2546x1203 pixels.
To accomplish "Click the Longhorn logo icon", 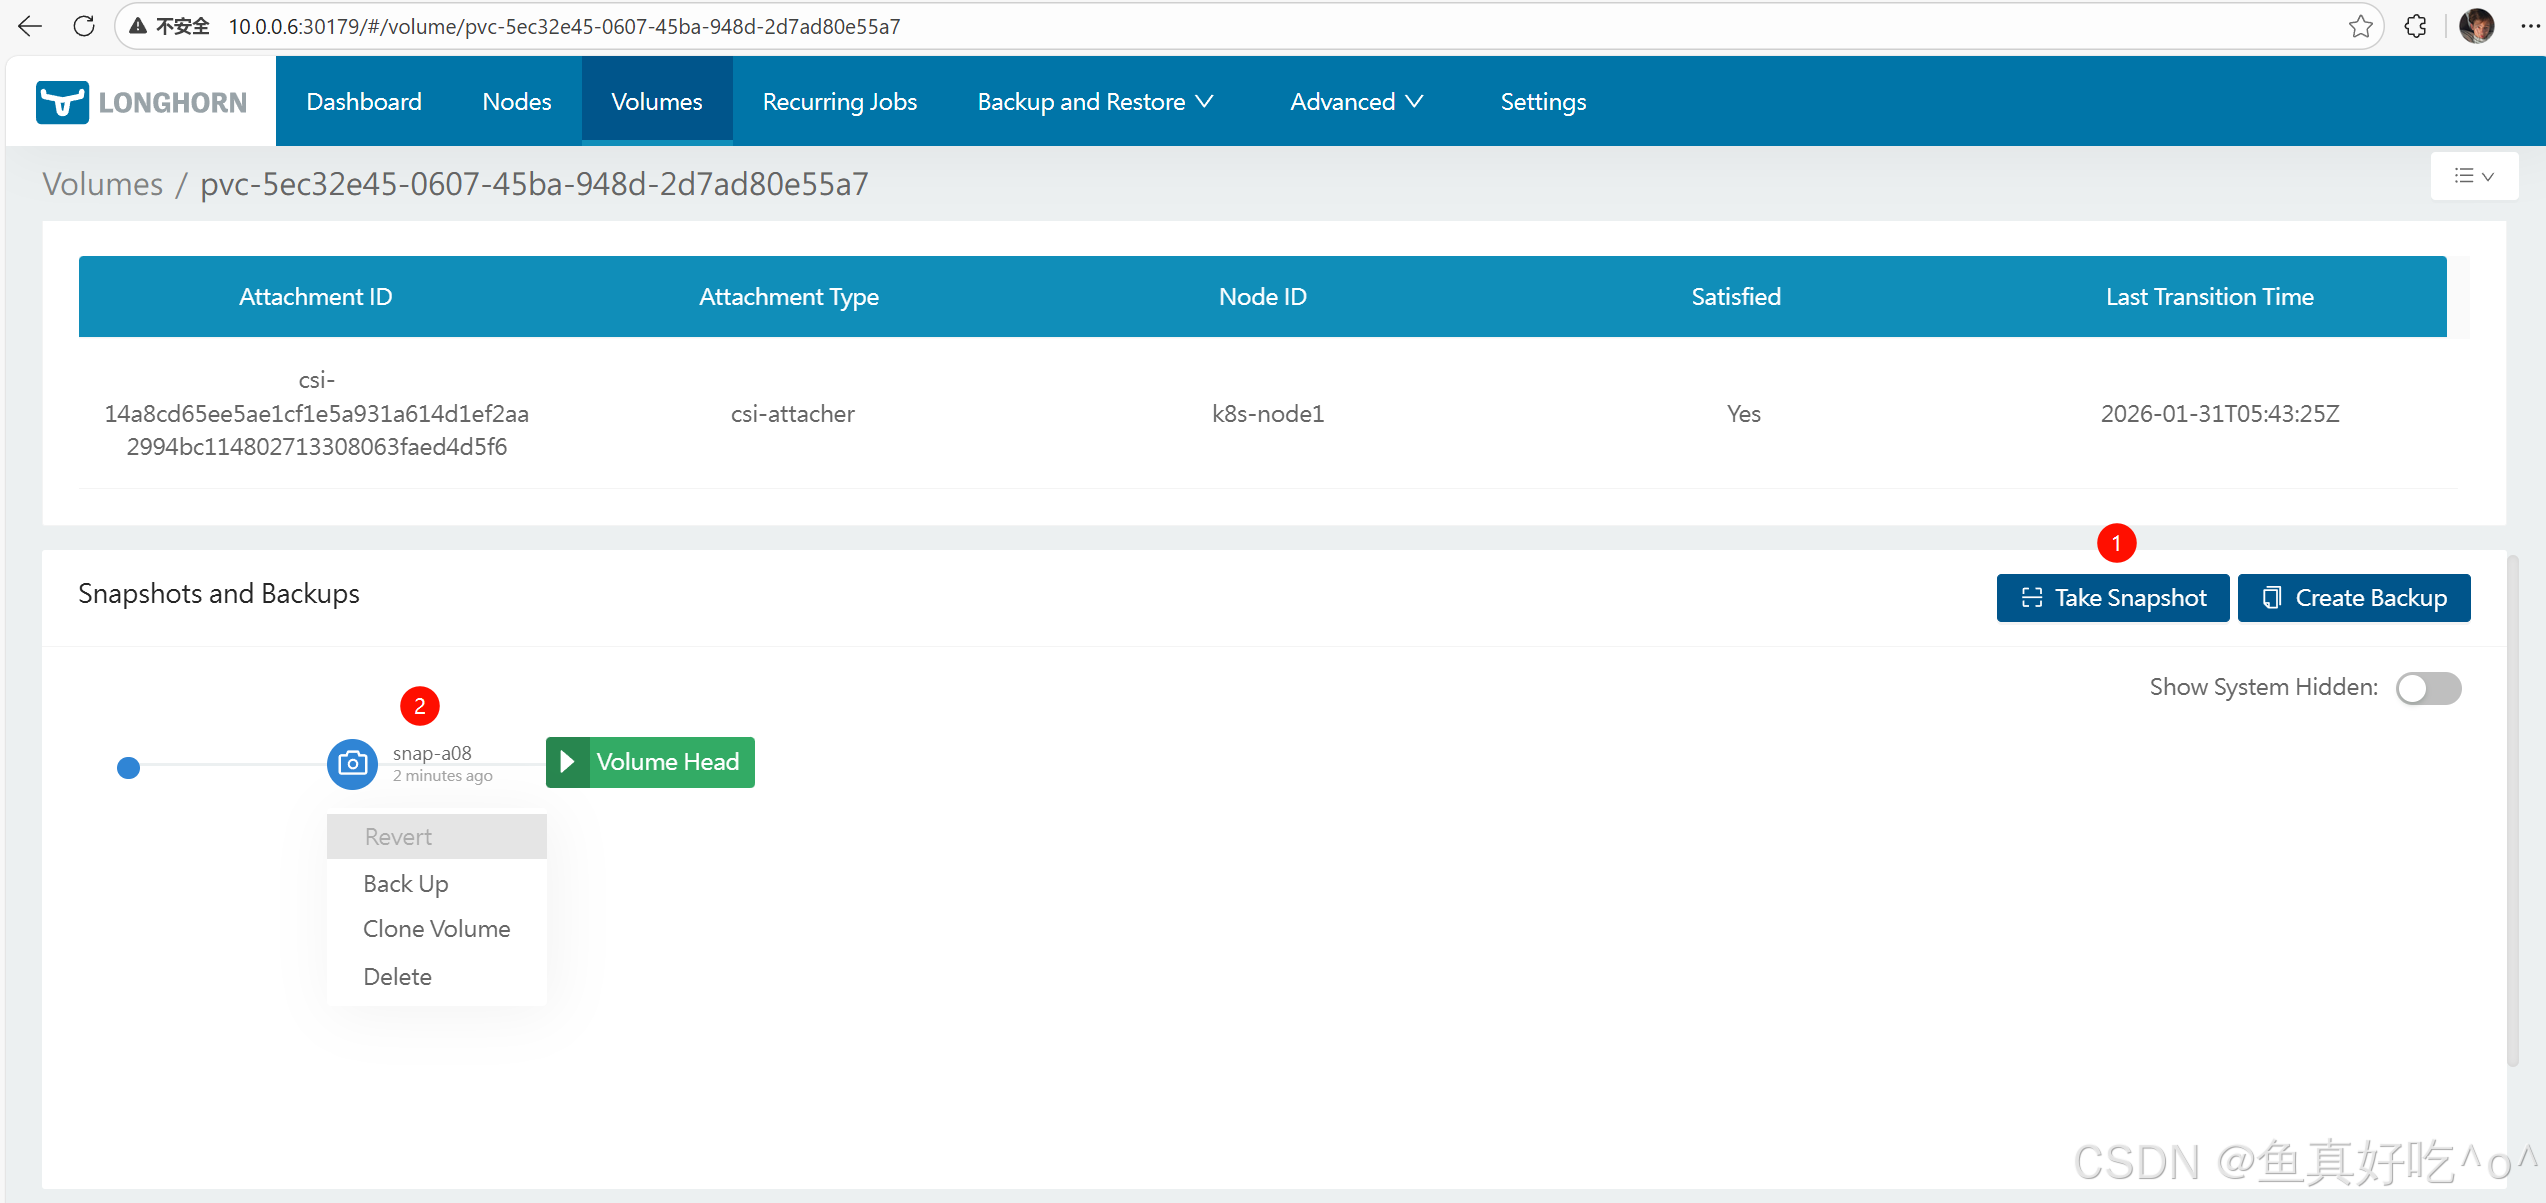I will (x=62, y=102).
